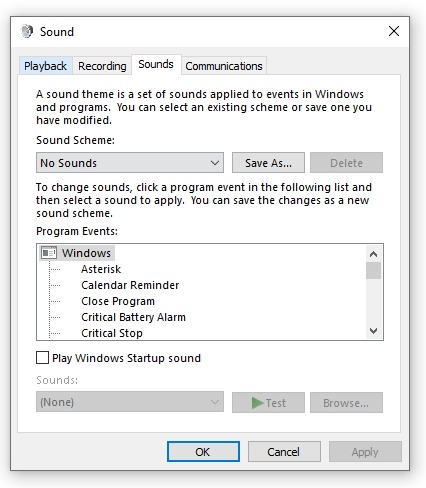Image resolution: width=426 pixels, height=488 pixels.
Task: Select the Calendar Reminder event
Action: 130,285
